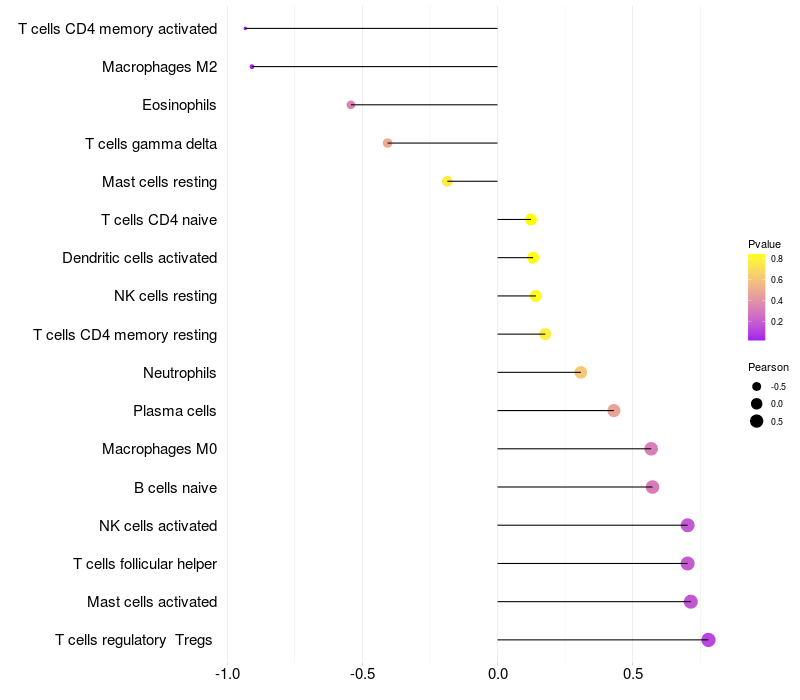Click the NK cells activated axis label

pyautogui.click(x=158, y=526)
